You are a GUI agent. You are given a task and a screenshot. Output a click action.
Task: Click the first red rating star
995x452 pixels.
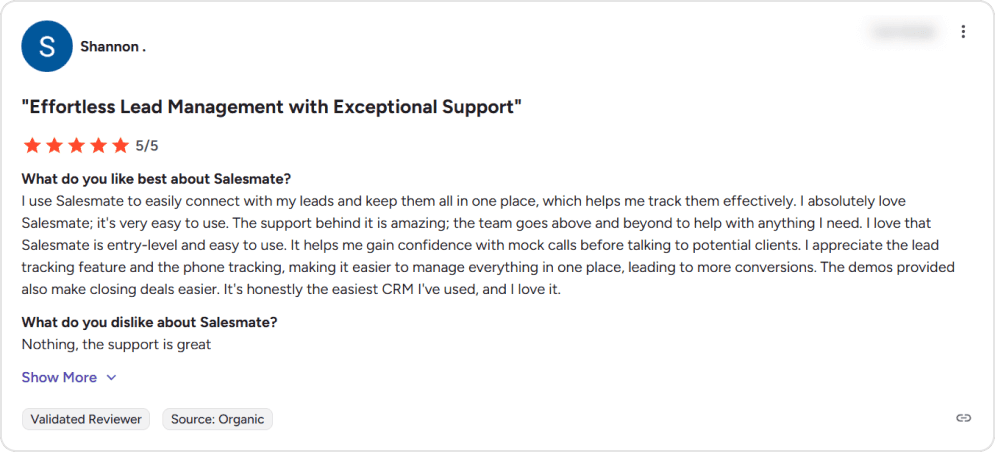[32, 146]
